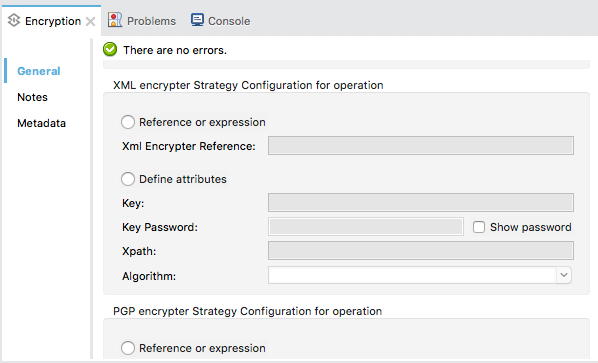Open the Metadata section
This screenshot has height=363, width=598.
click(x=42, y=123)
